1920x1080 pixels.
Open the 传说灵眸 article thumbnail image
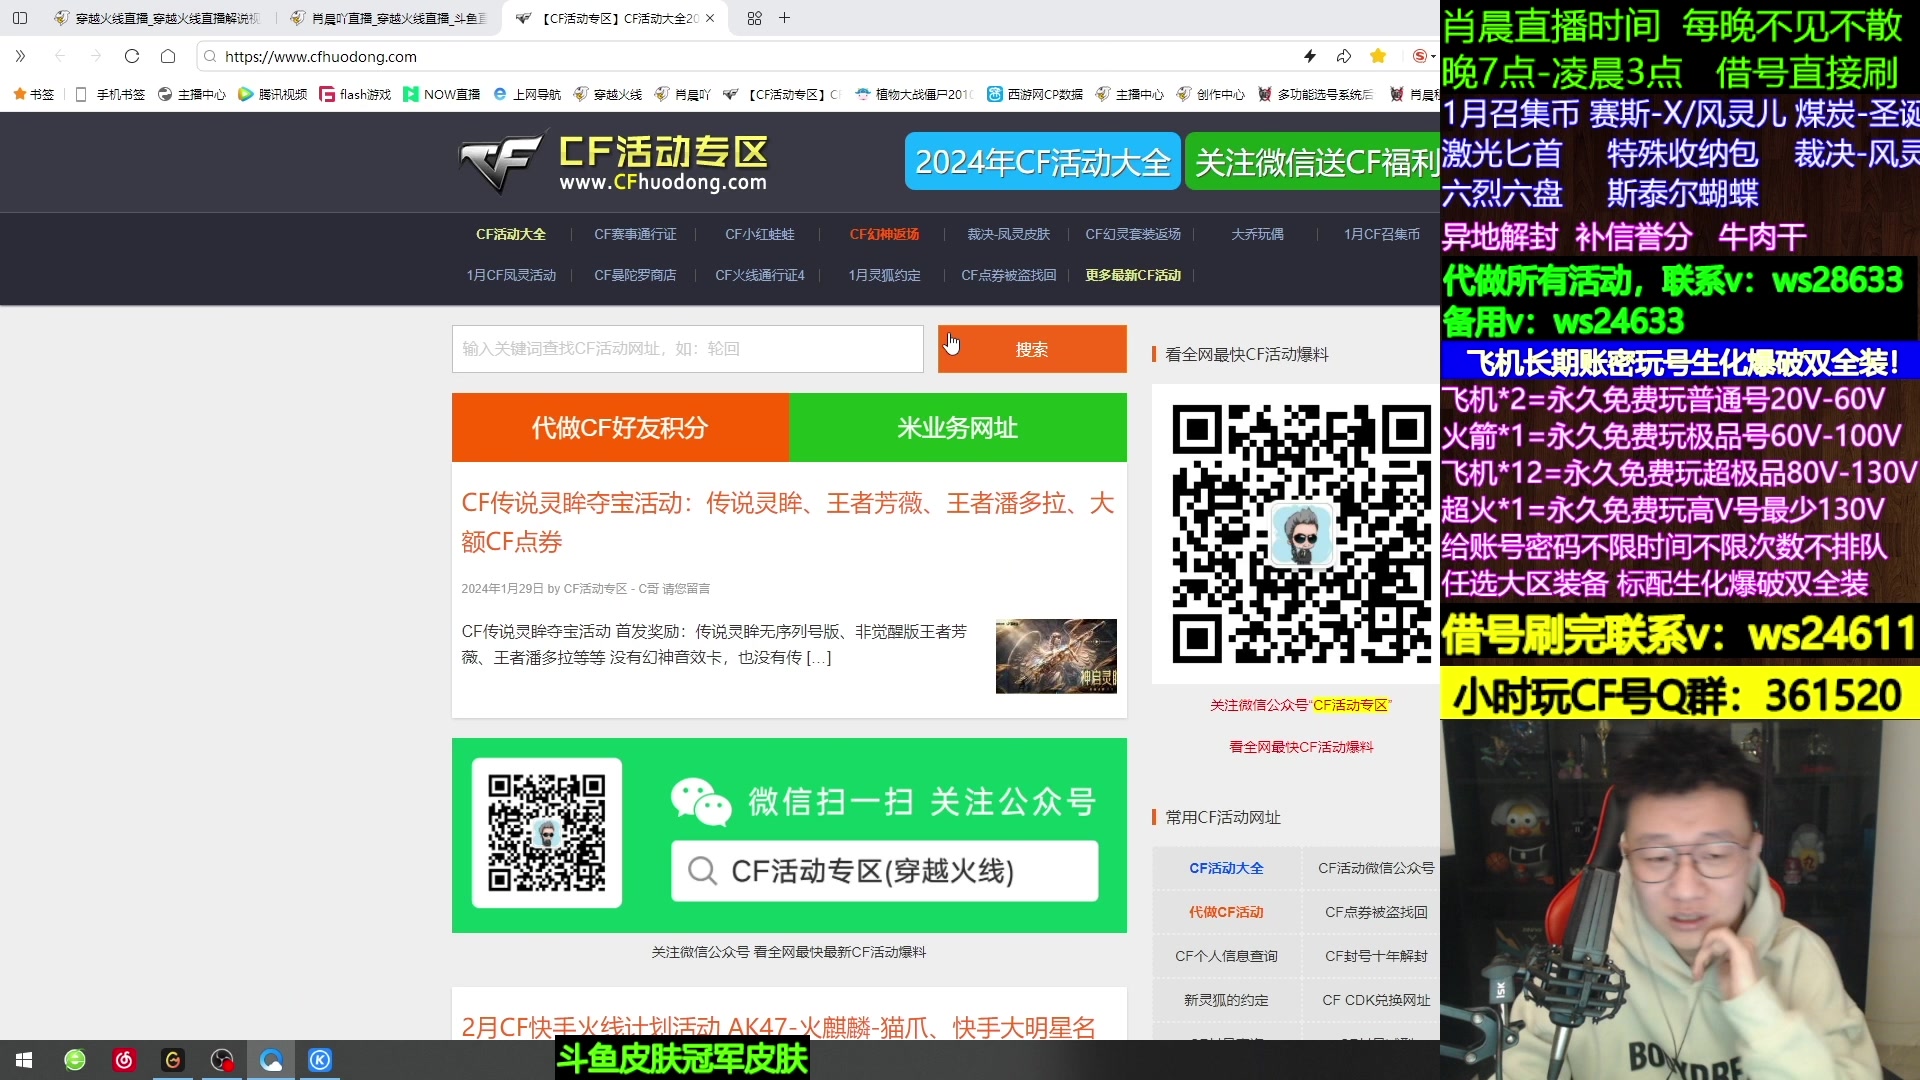coord(1056,656)
